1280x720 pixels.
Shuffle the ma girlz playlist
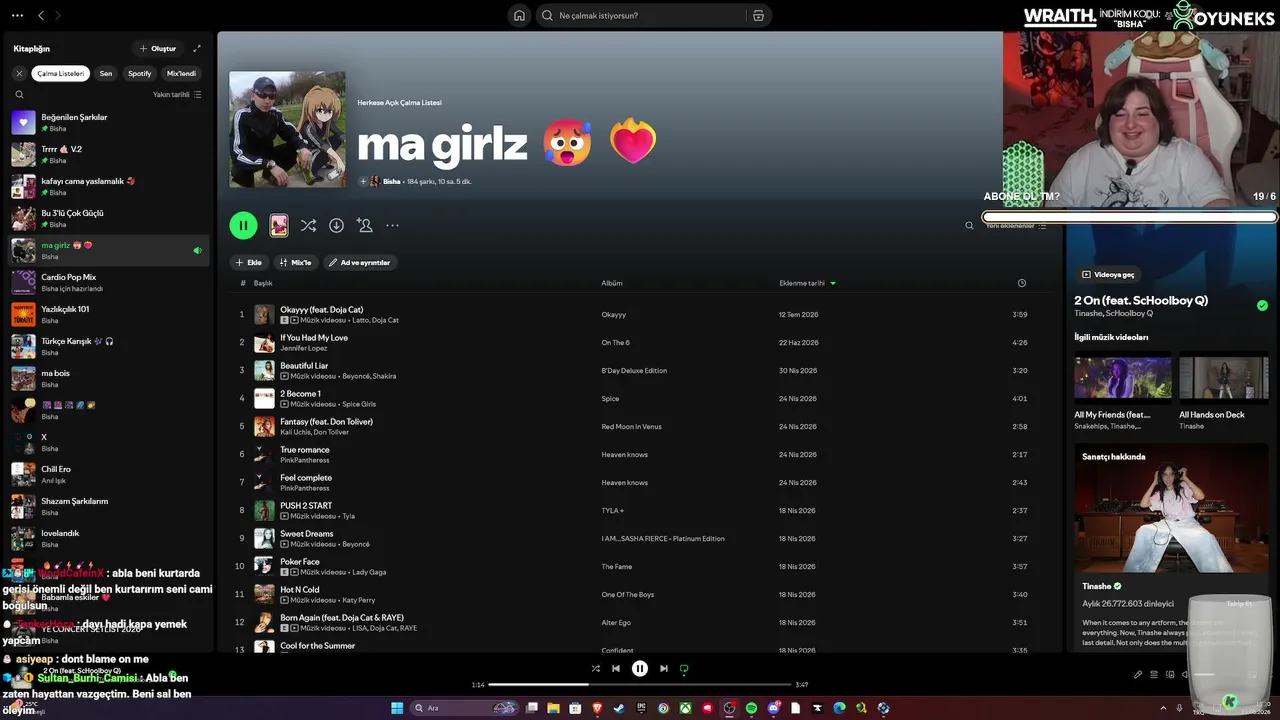308,225
